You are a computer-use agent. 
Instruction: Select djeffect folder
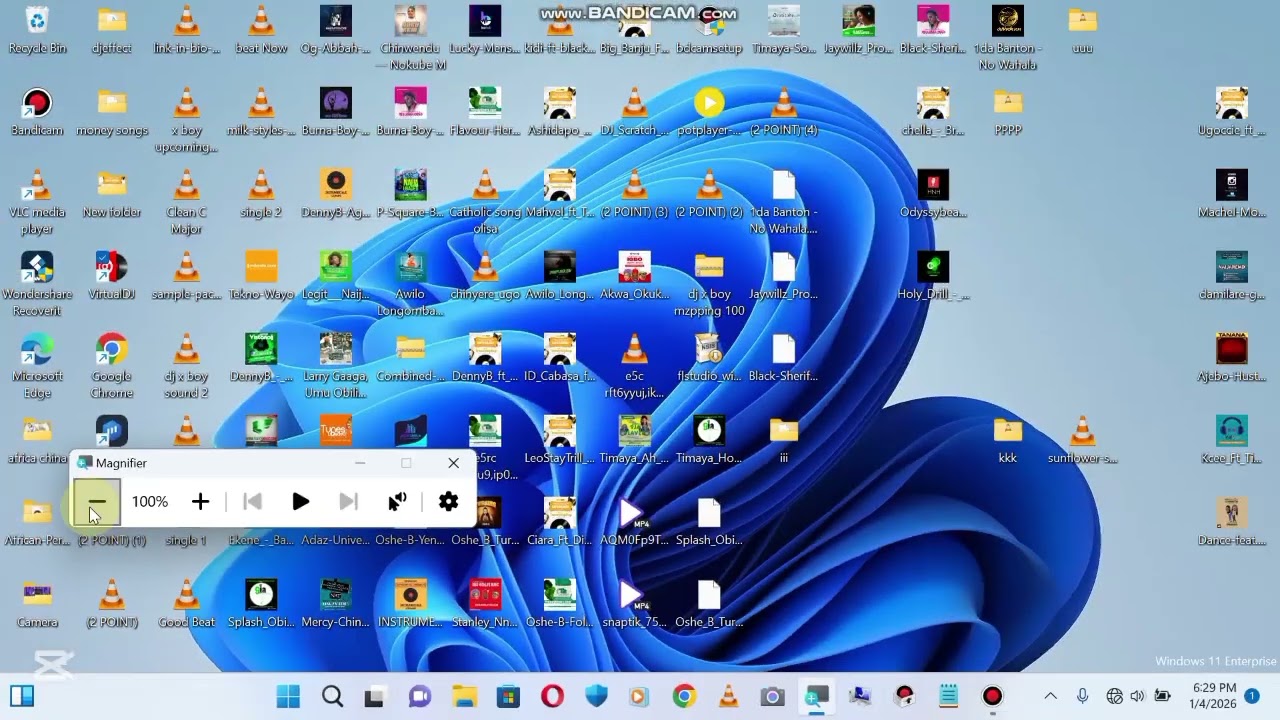[111, 30]
